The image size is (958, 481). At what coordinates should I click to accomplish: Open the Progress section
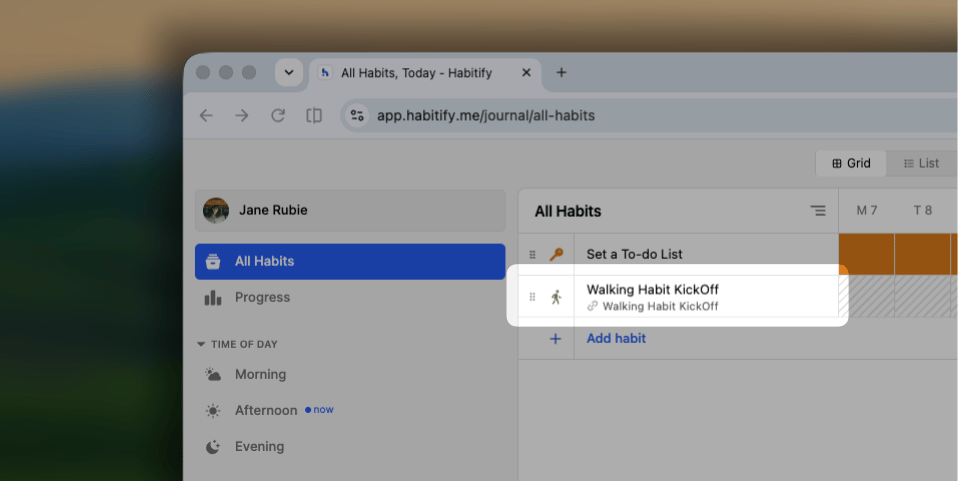pos(350,298)
